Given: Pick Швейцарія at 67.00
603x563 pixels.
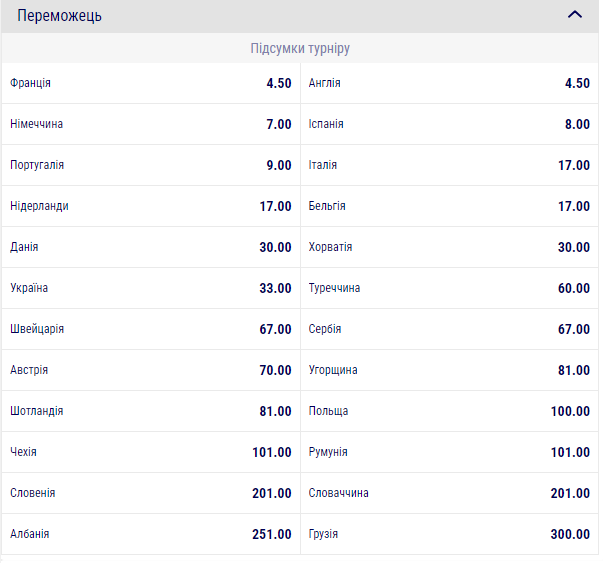Looking at the screenshot, I should (x=151, y=329).
